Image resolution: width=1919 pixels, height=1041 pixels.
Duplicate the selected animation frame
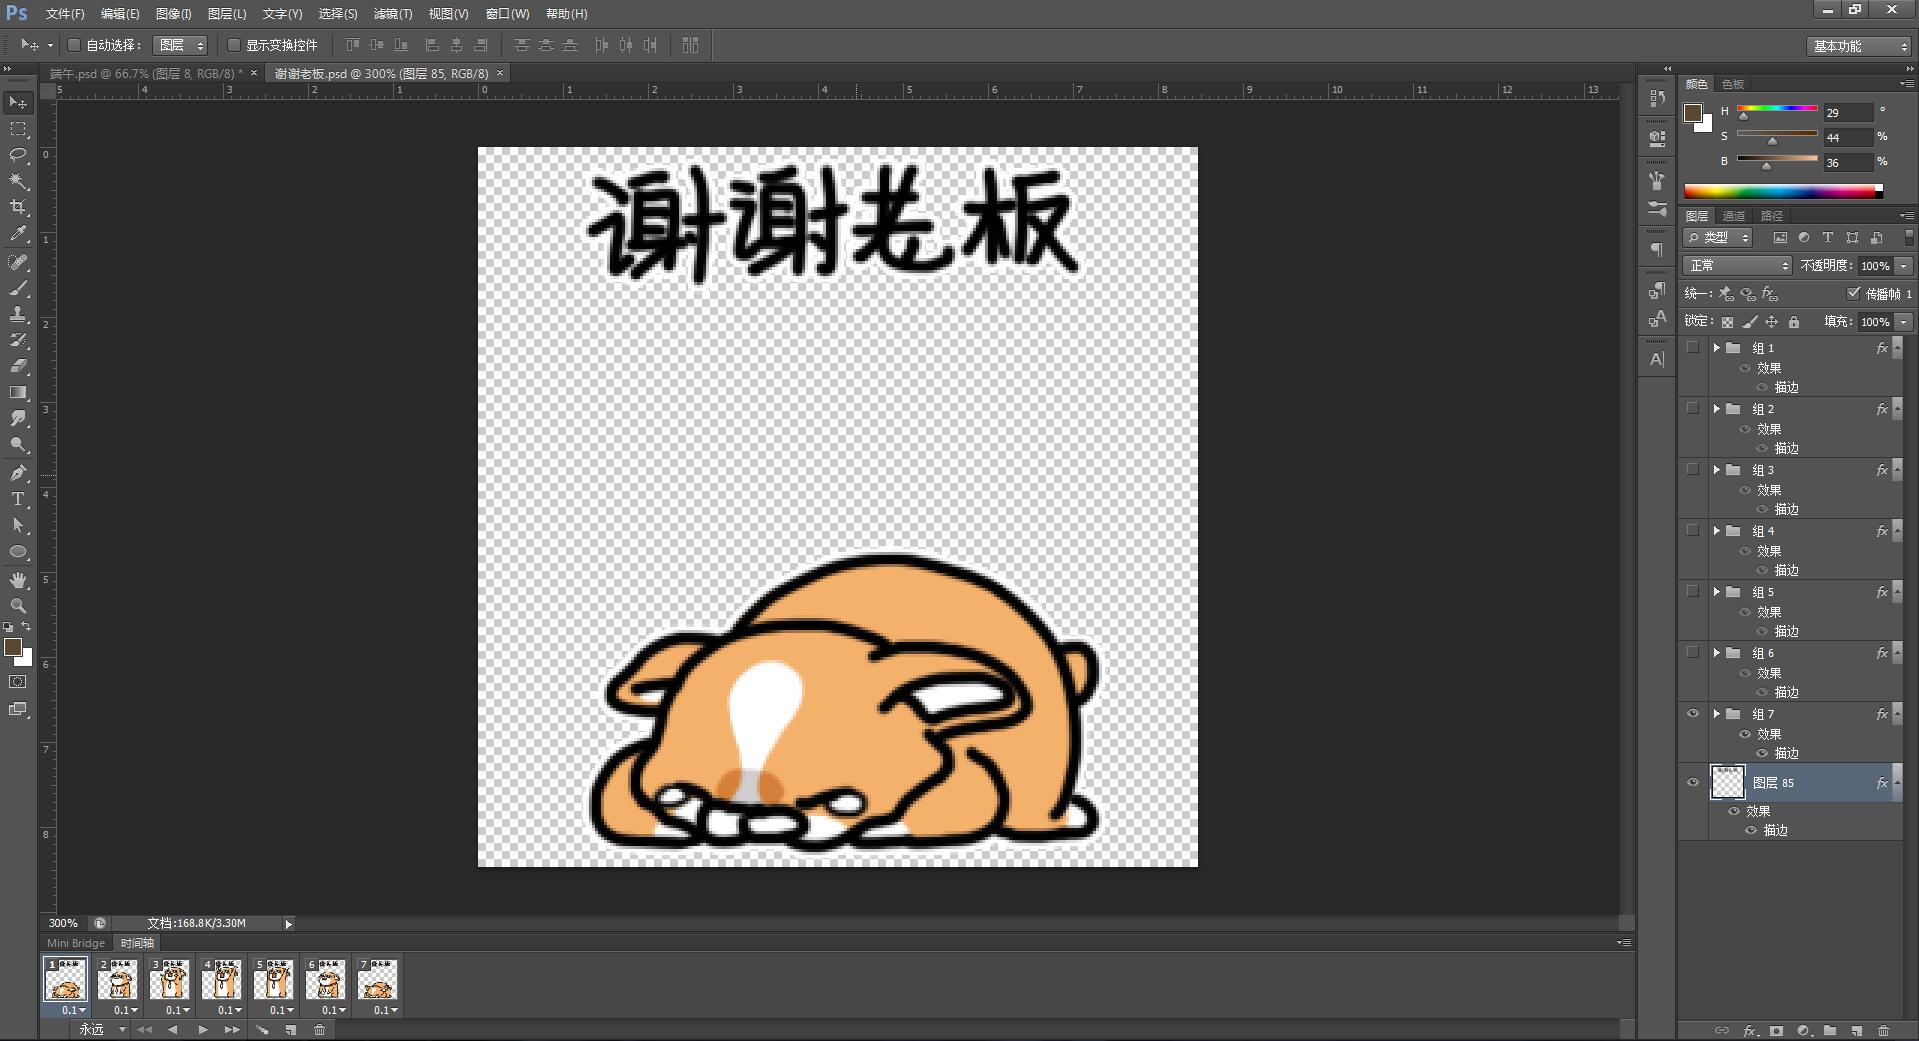click(290, 1029)
